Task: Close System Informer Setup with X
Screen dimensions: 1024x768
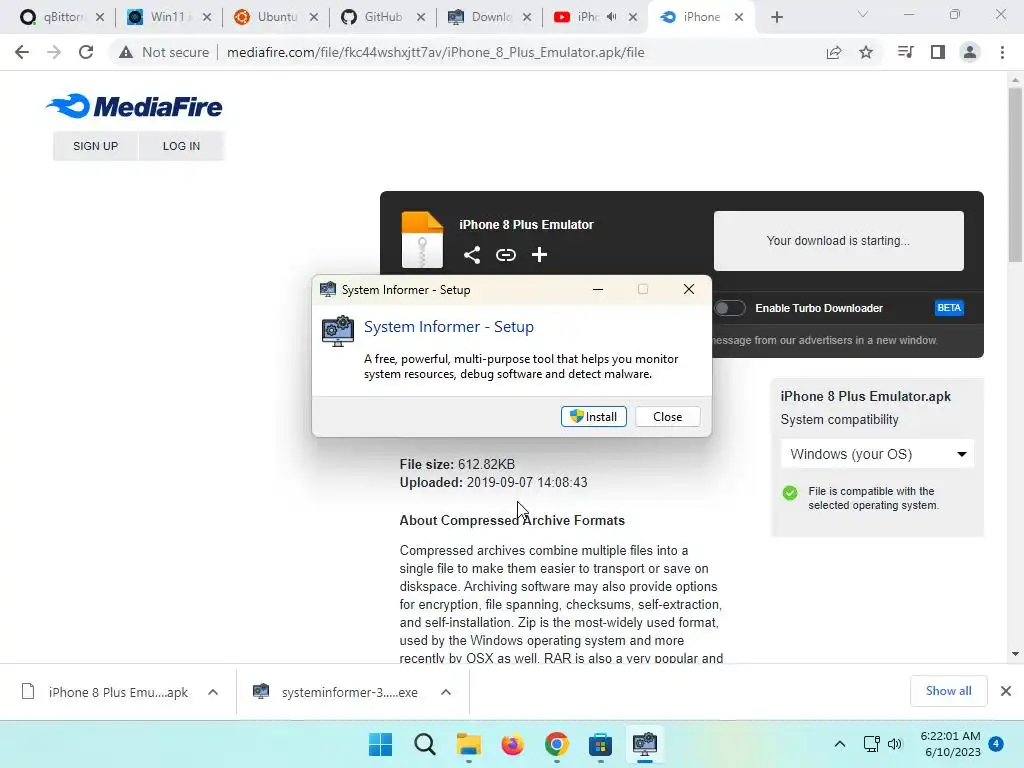Action: click(688, 289)
